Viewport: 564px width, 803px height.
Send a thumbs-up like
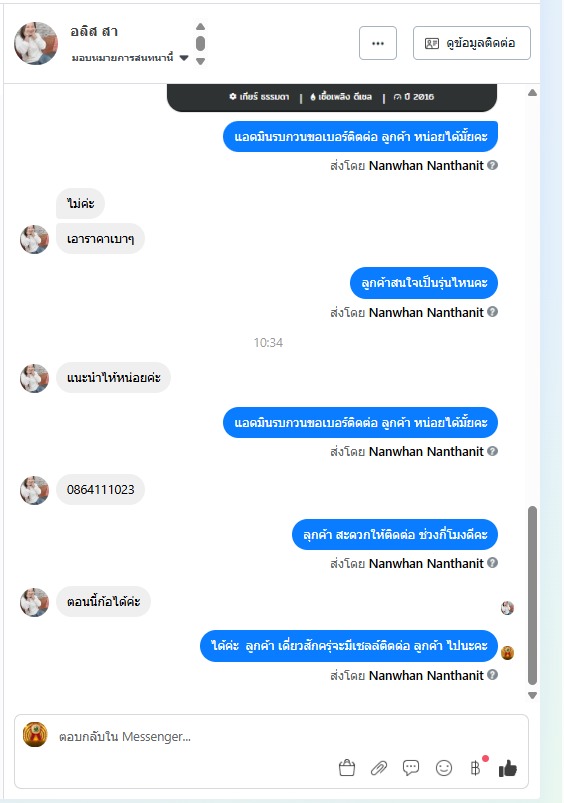(508, 768)
